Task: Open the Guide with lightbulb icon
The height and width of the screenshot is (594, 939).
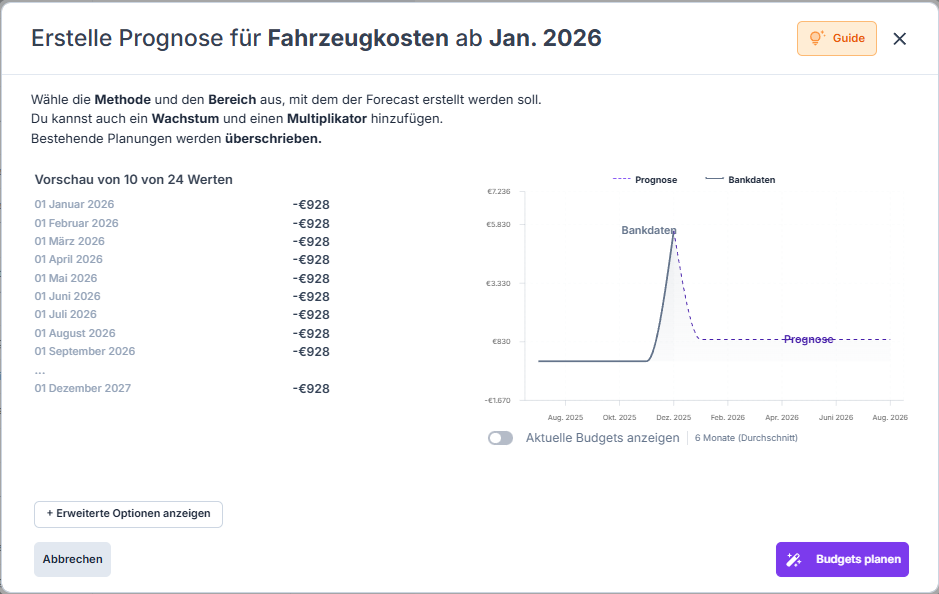Action: [x=836, y=38]
